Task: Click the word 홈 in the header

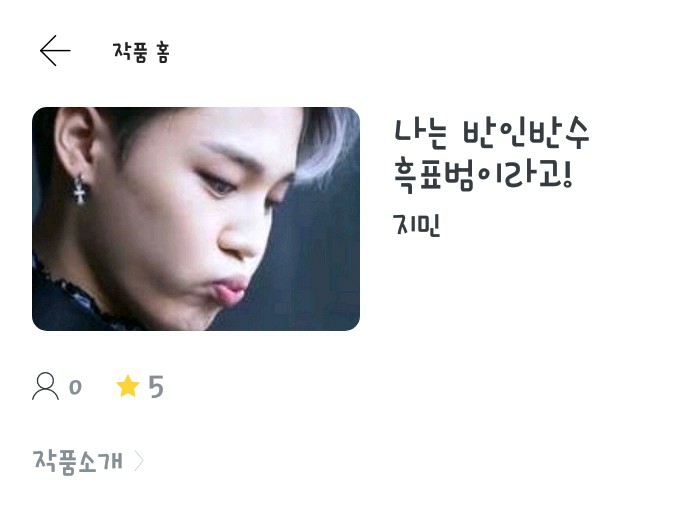Action: coord(162,53)
